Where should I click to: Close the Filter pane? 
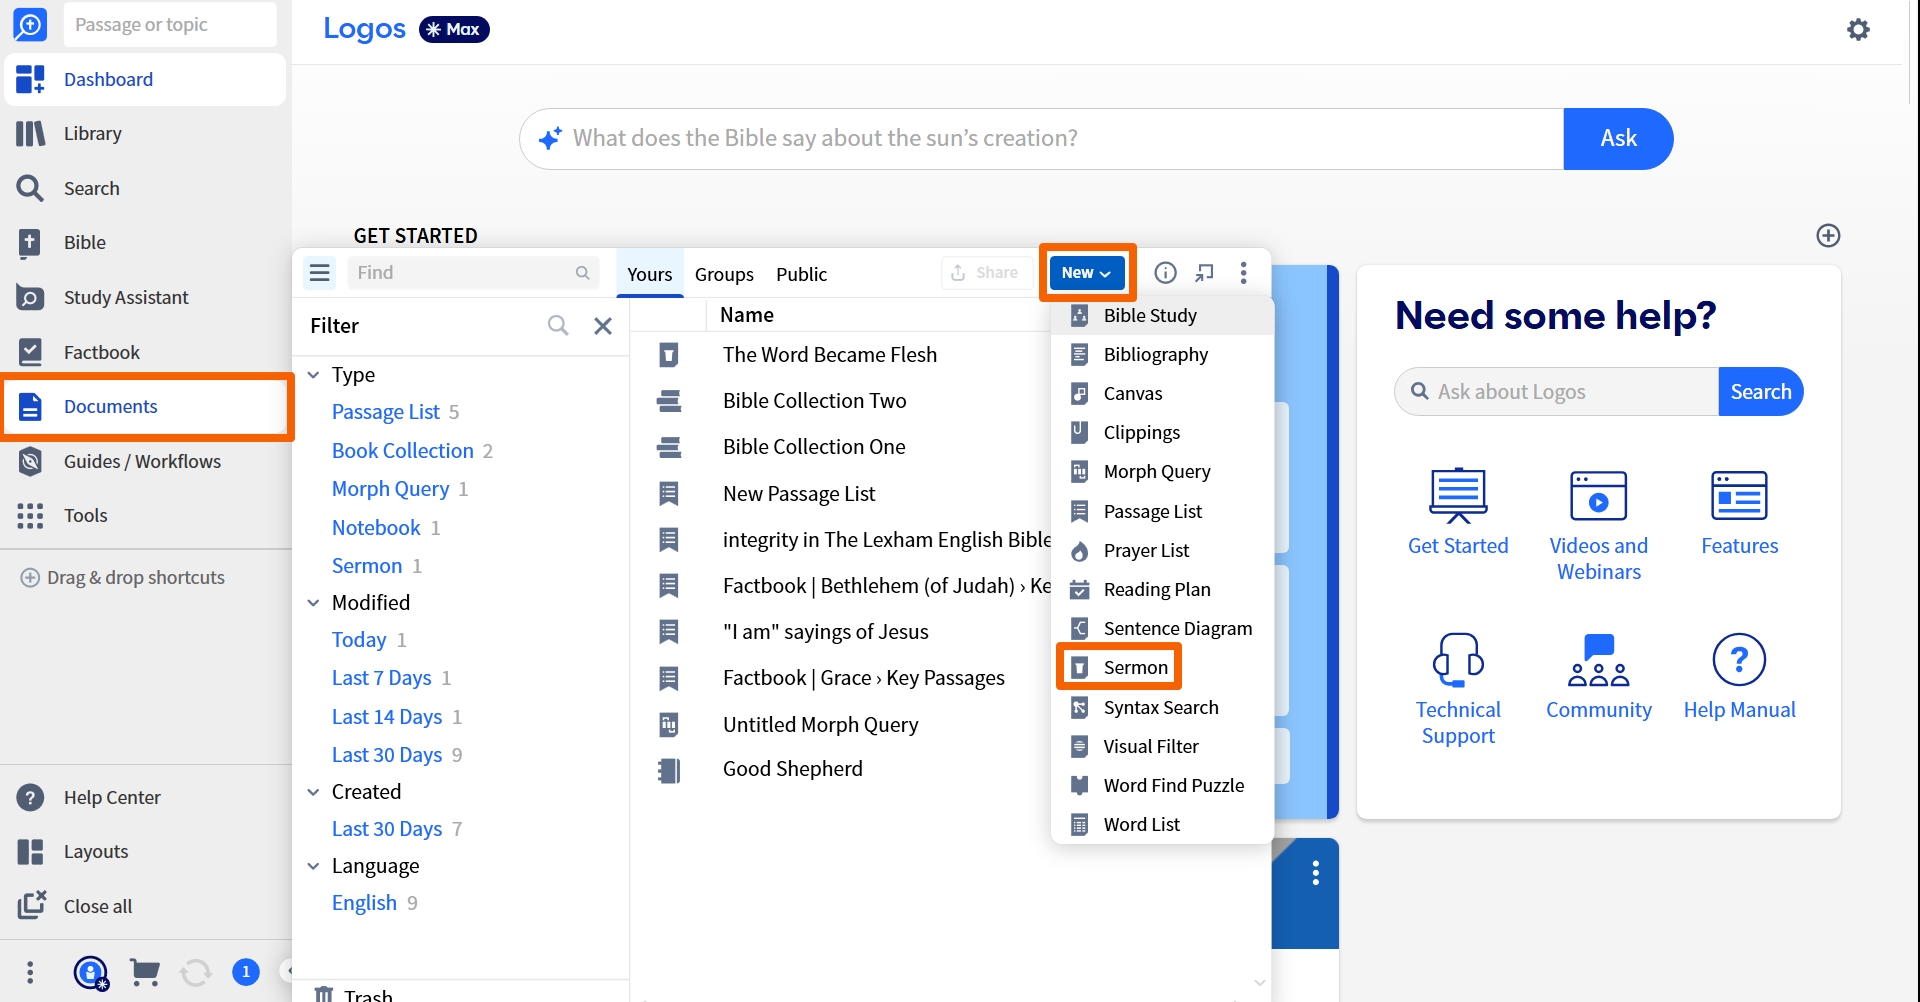point(603,326)
